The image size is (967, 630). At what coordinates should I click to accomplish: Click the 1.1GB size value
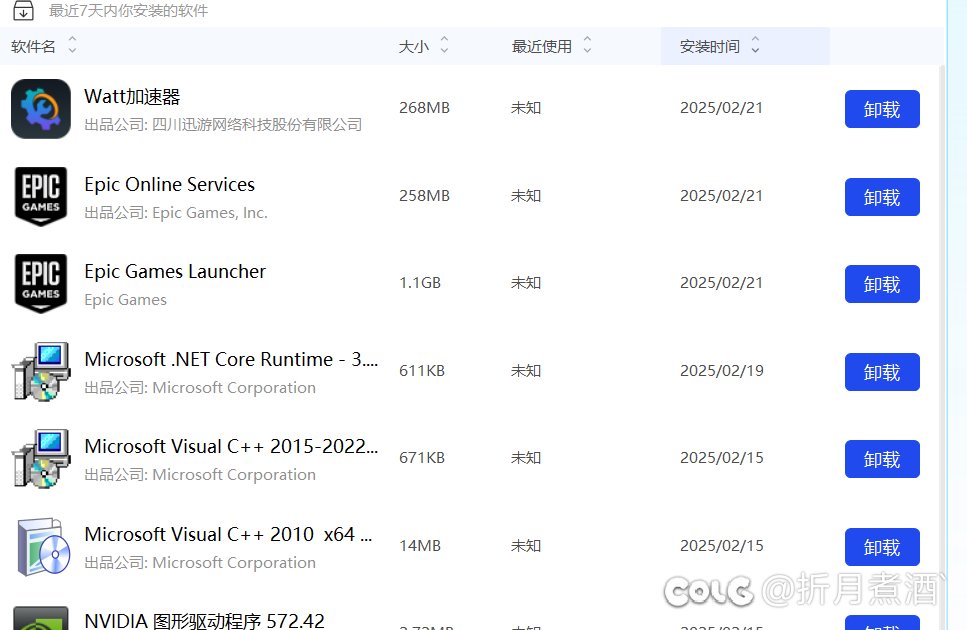[x=420, y=283]
